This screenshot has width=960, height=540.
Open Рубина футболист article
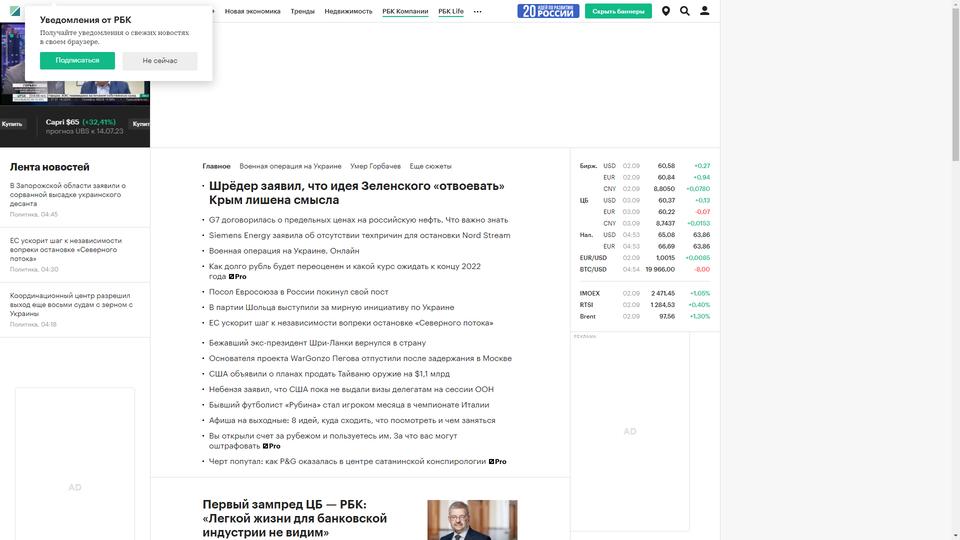[x=349, y=405]
